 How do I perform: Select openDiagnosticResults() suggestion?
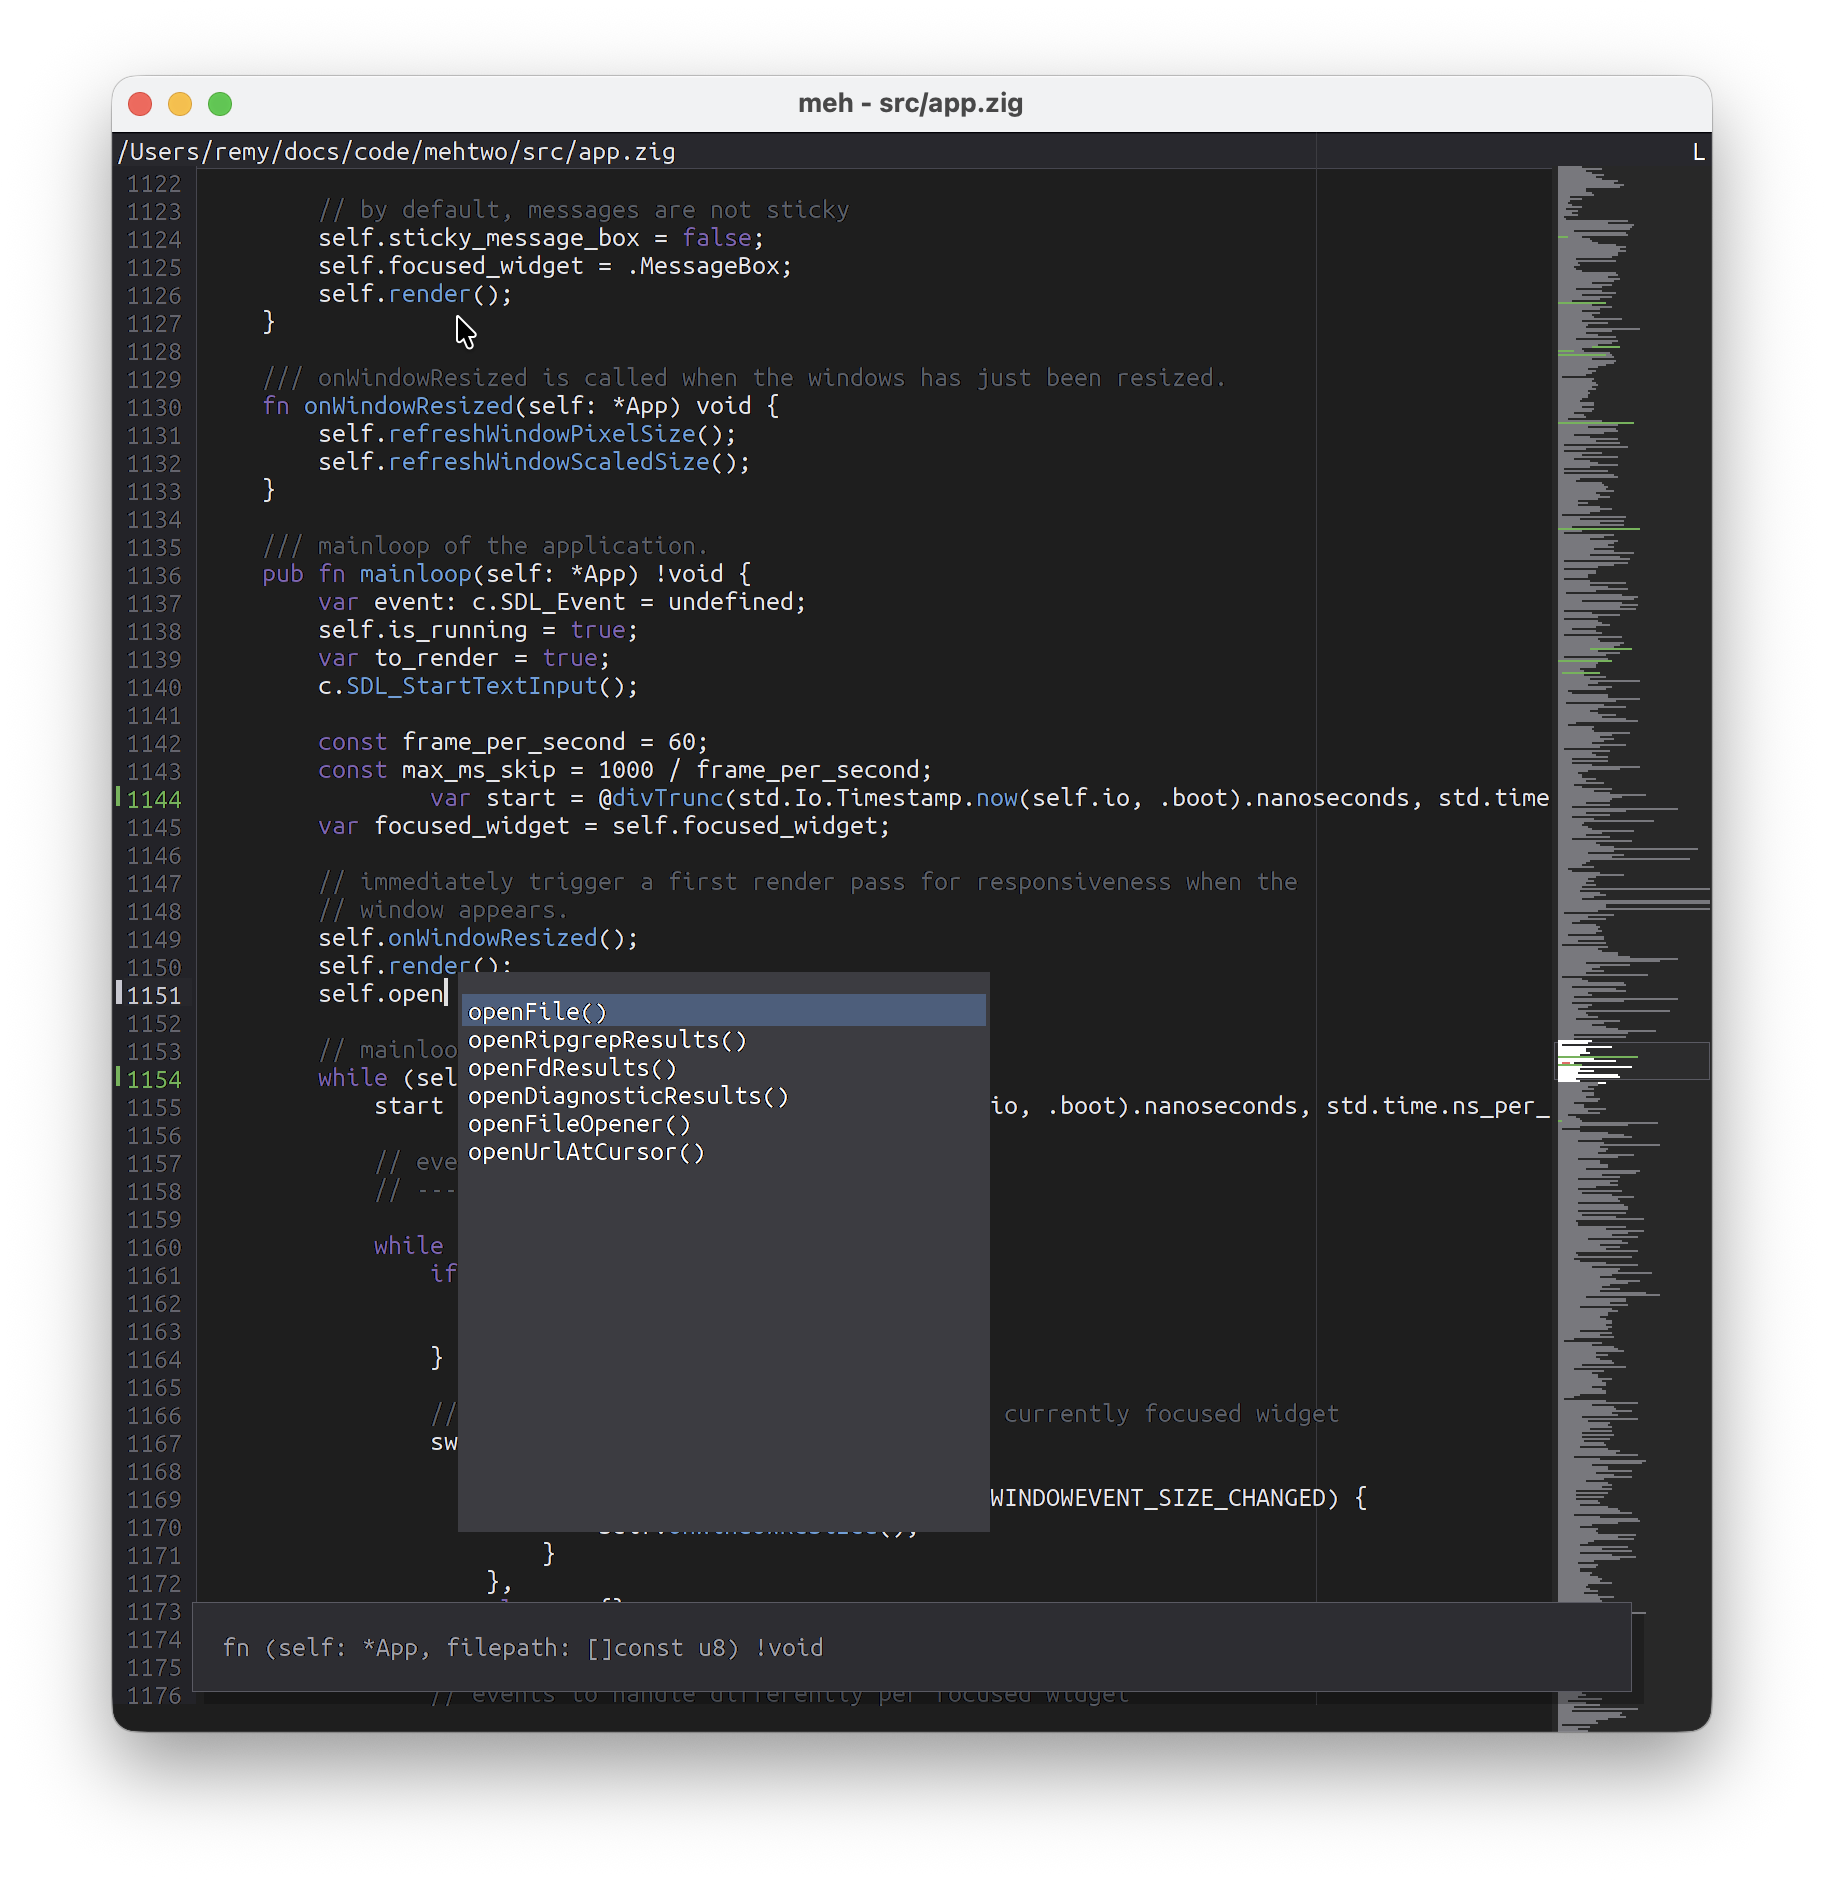click(628, 1096)
